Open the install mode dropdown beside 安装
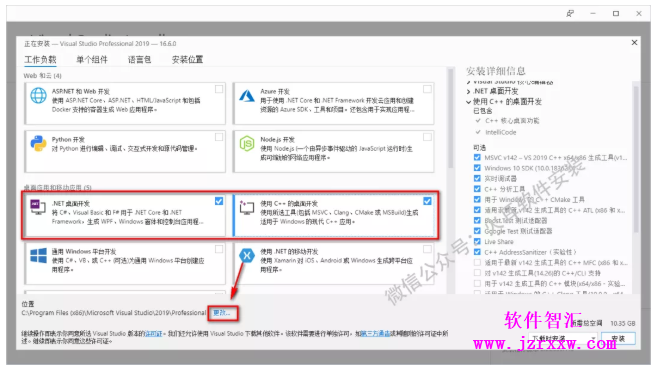The image size is (662, 374). (563, 339)
